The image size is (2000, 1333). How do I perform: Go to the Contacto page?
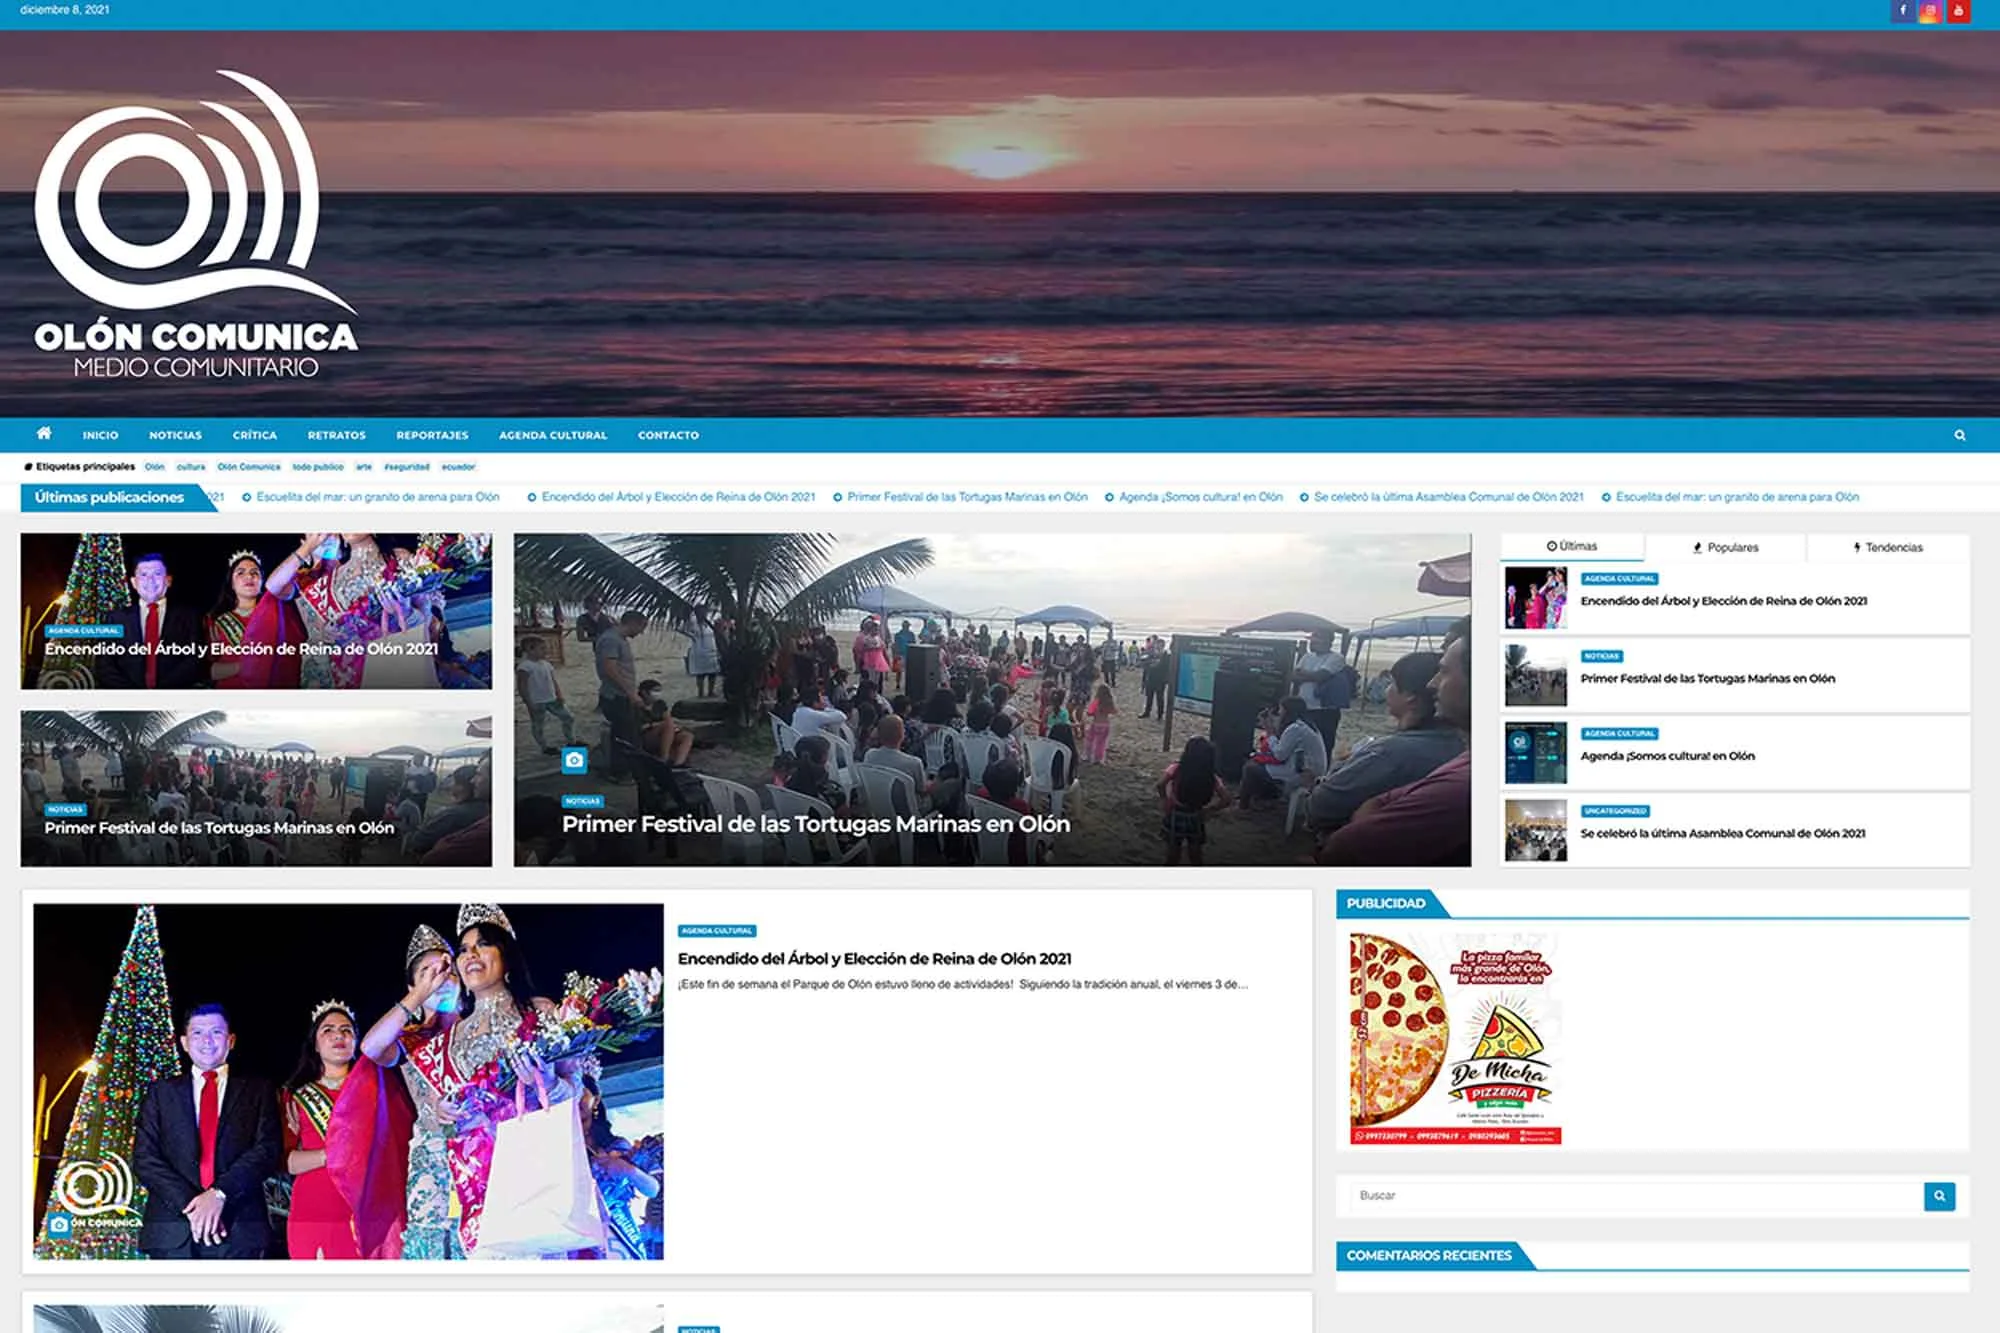click(668, 435)
